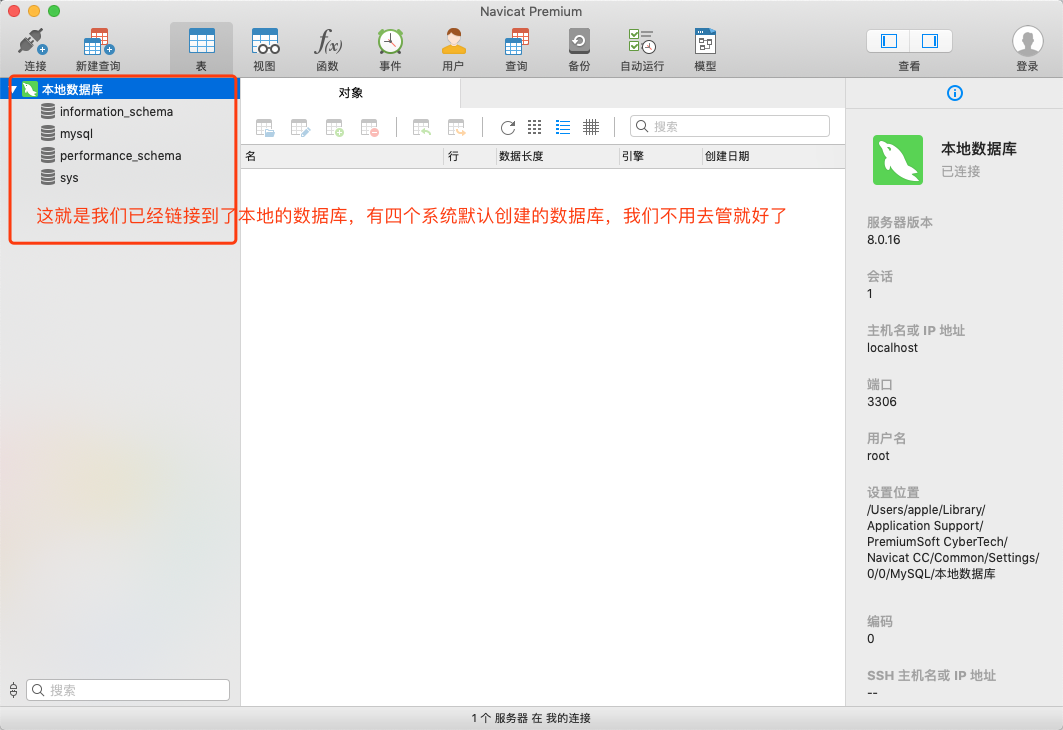Viewport: 1063px width, 730px height.
Task: Toggle the left sidebar pane visibility
Action: tap(889, 41)
